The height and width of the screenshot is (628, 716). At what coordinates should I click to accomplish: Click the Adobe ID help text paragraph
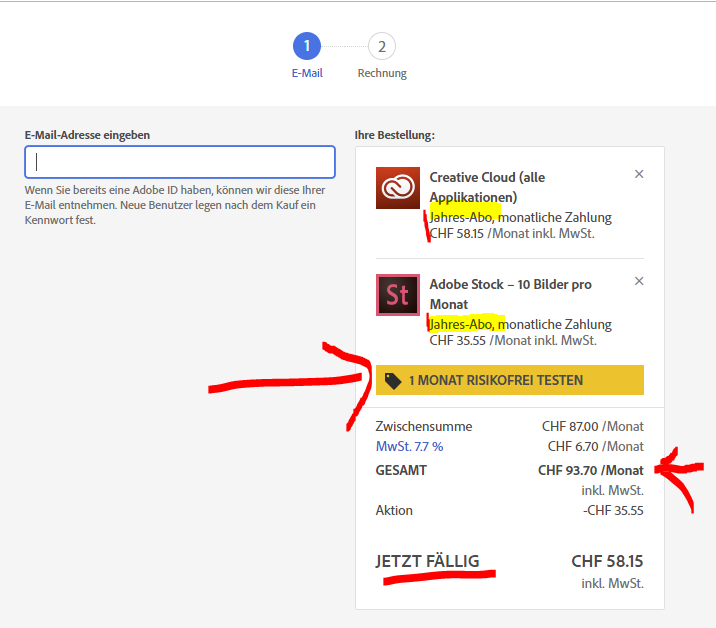[x=175, y=205]
